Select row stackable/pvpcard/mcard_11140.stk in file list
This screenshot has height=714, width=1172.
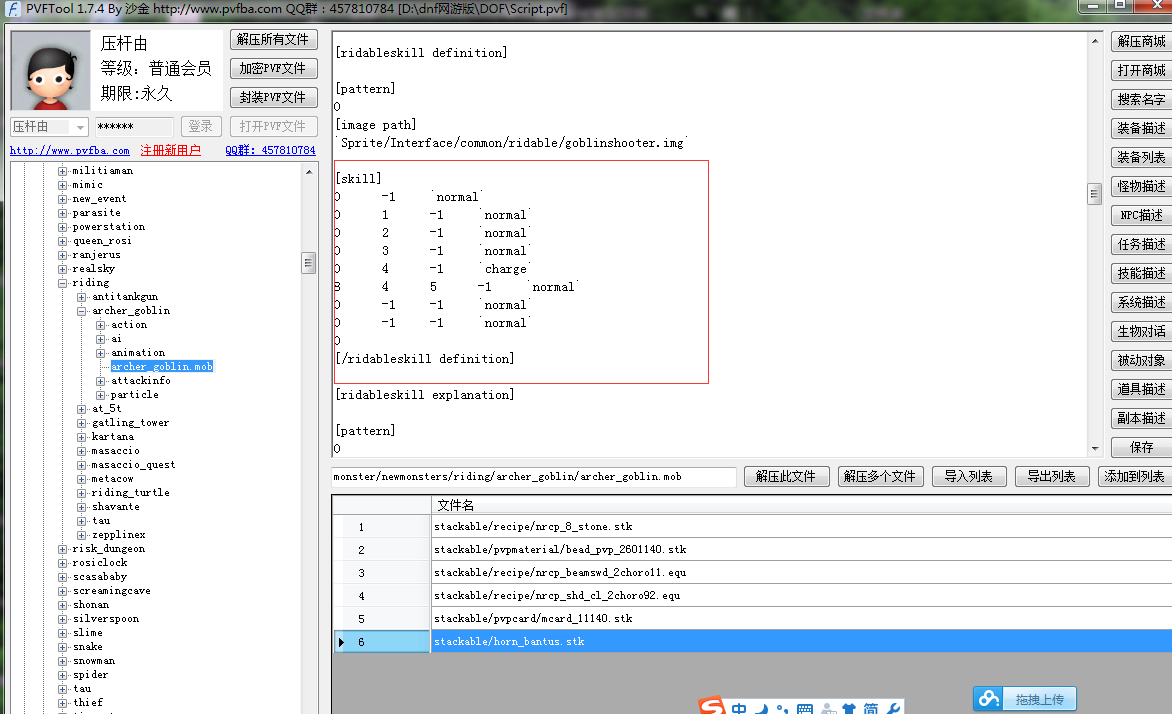pos(533,619)
